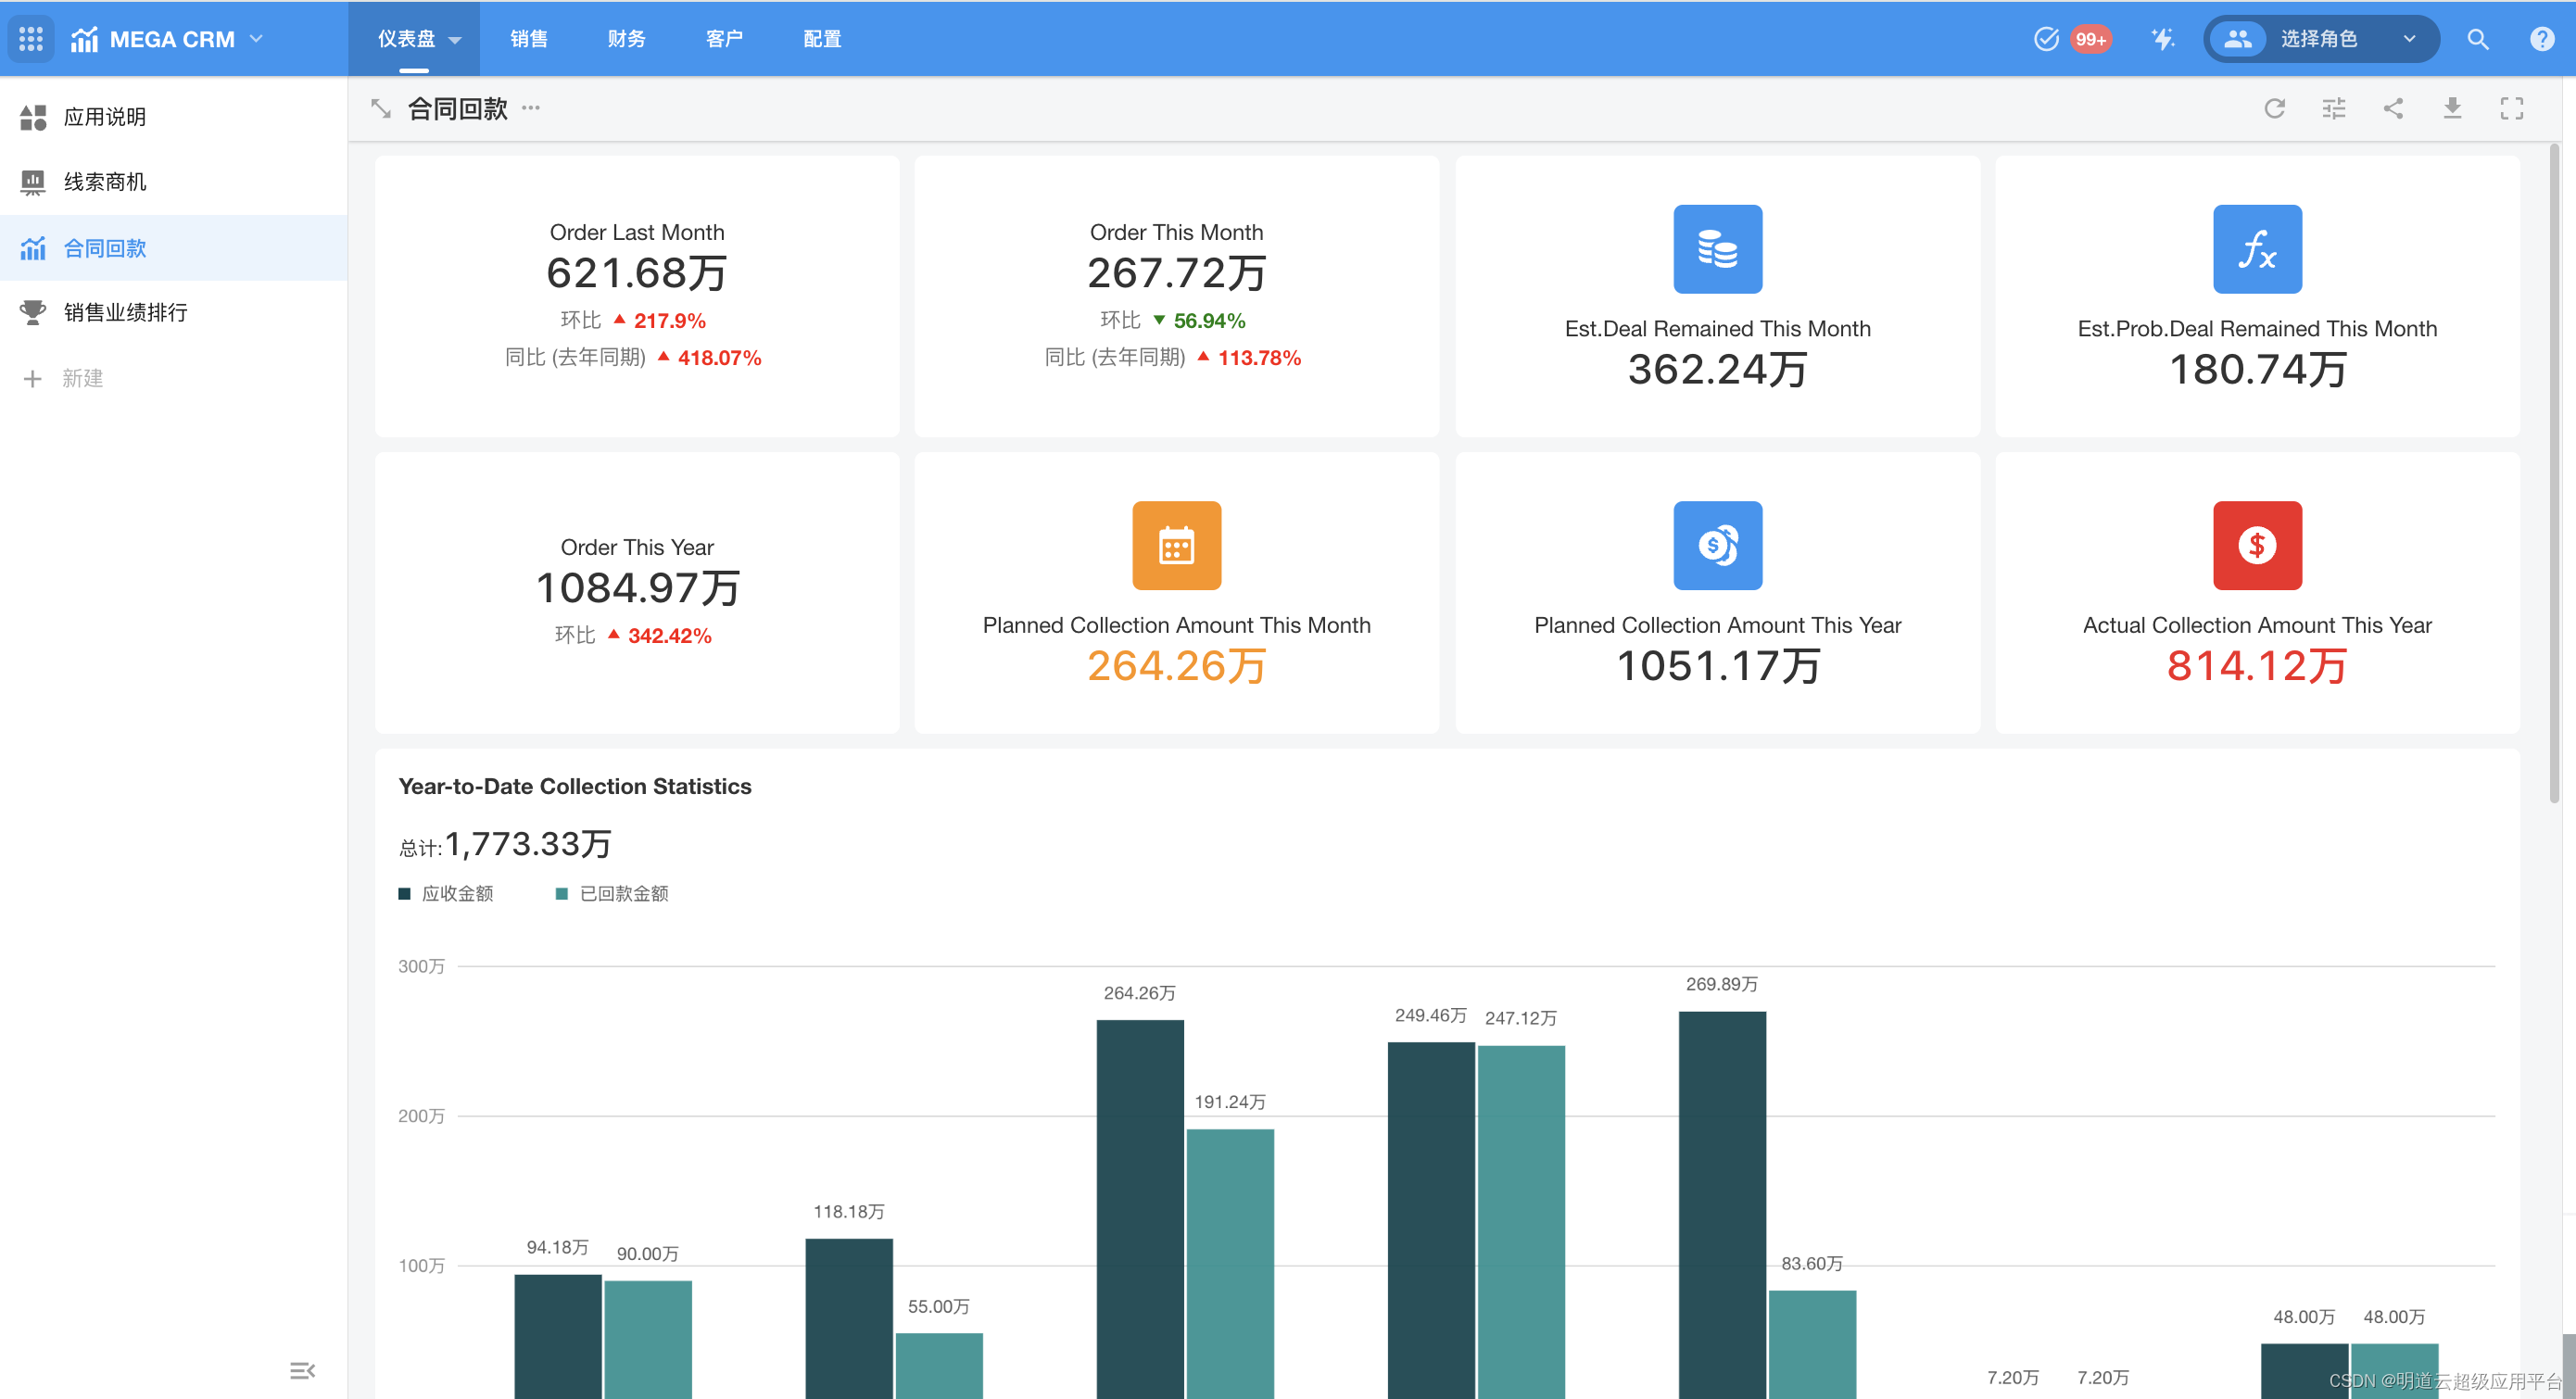The width and height of the screenshot is (2576, 1399).
Task: Toggle the 已回款金额 legend series
Action: pyautogui.click(x=612, y=893)
